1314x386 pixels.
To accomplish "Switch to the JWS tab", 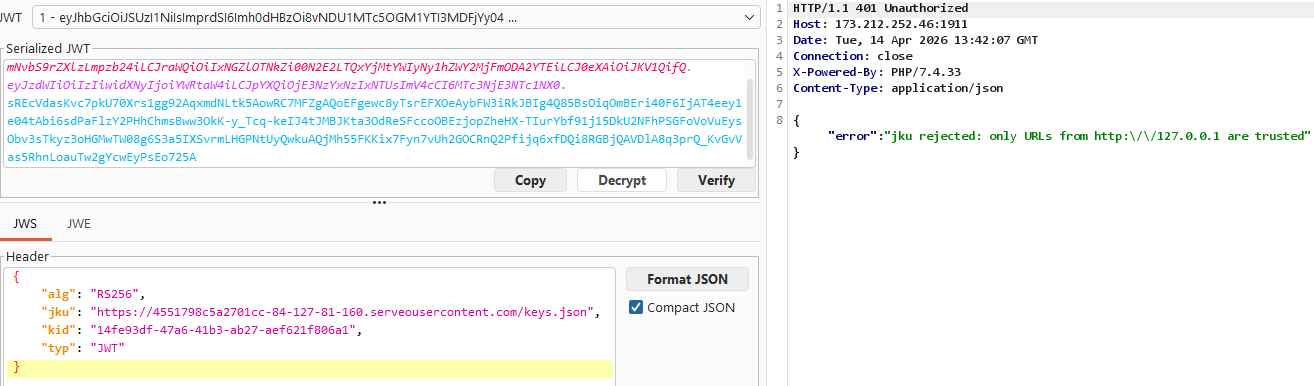I will point(25,224).
